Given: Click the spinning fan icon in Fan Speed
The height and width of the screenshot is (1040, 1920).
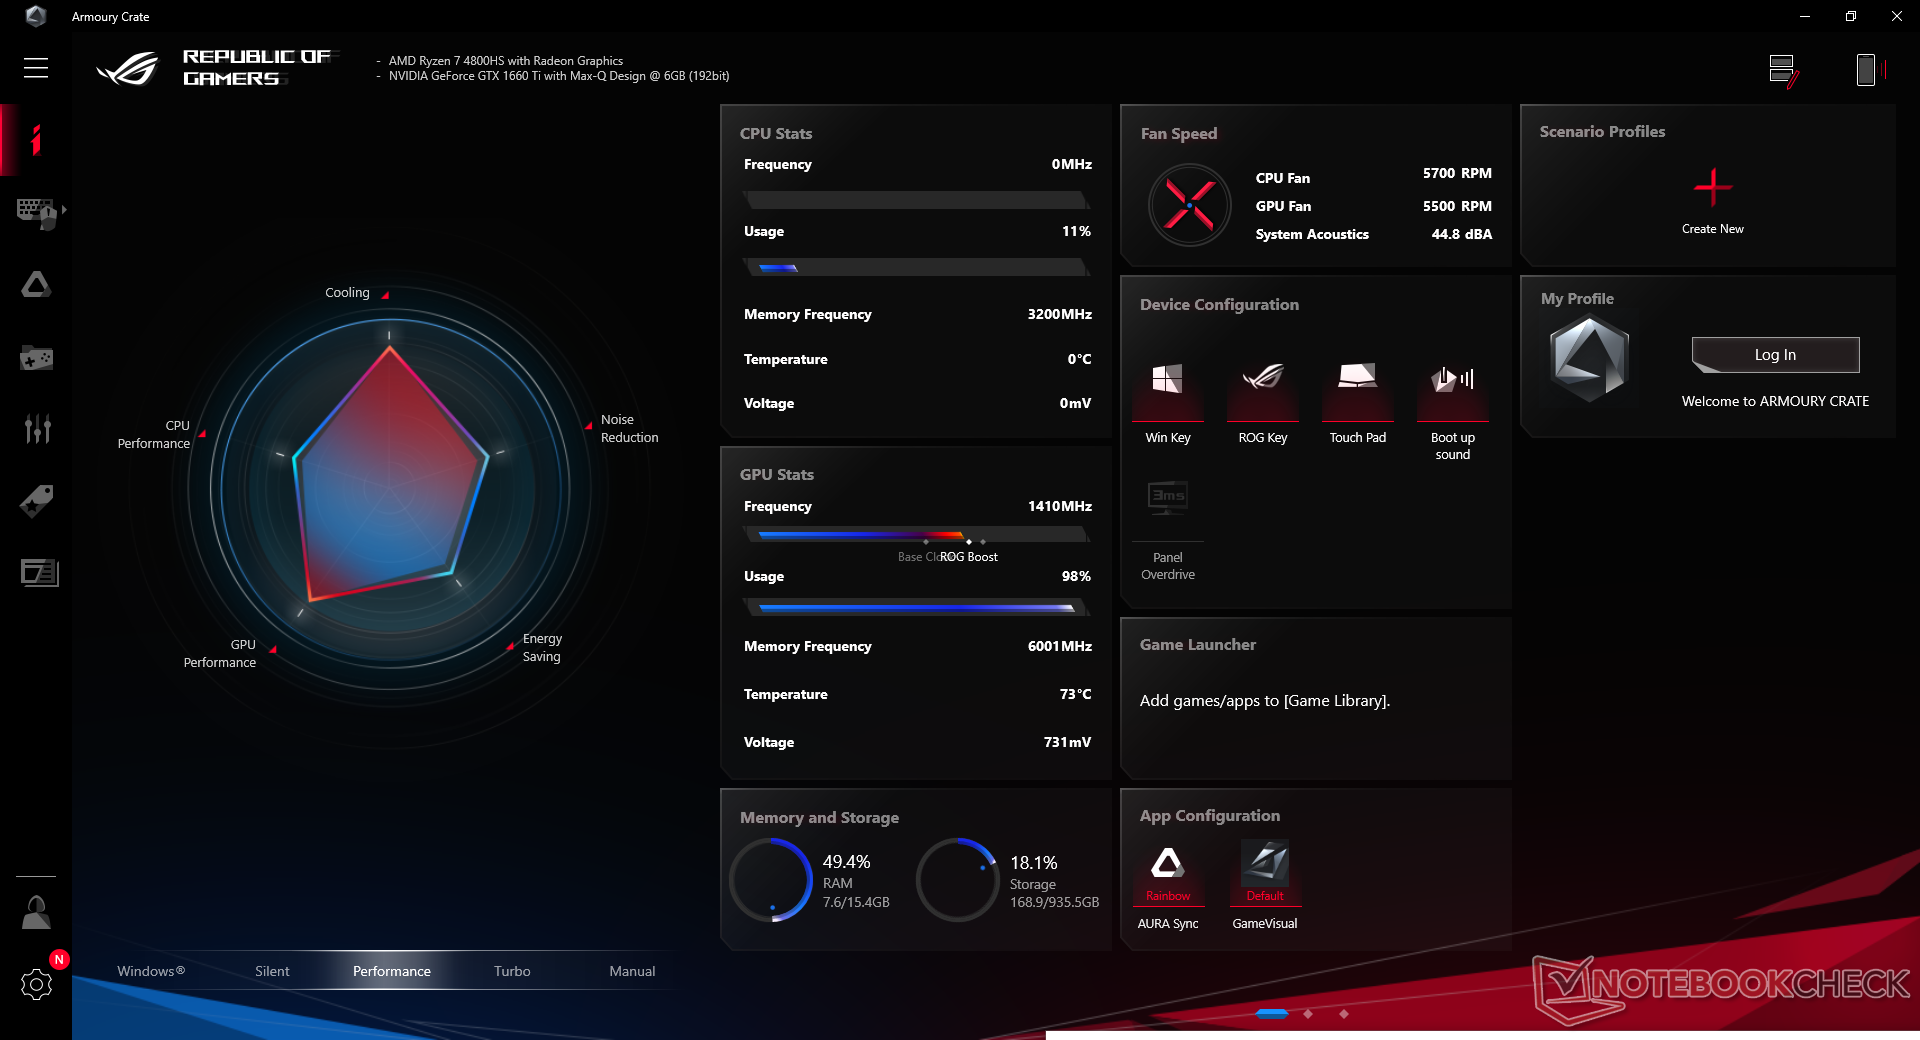Looking at the screenshot, I should [1189, 205].
